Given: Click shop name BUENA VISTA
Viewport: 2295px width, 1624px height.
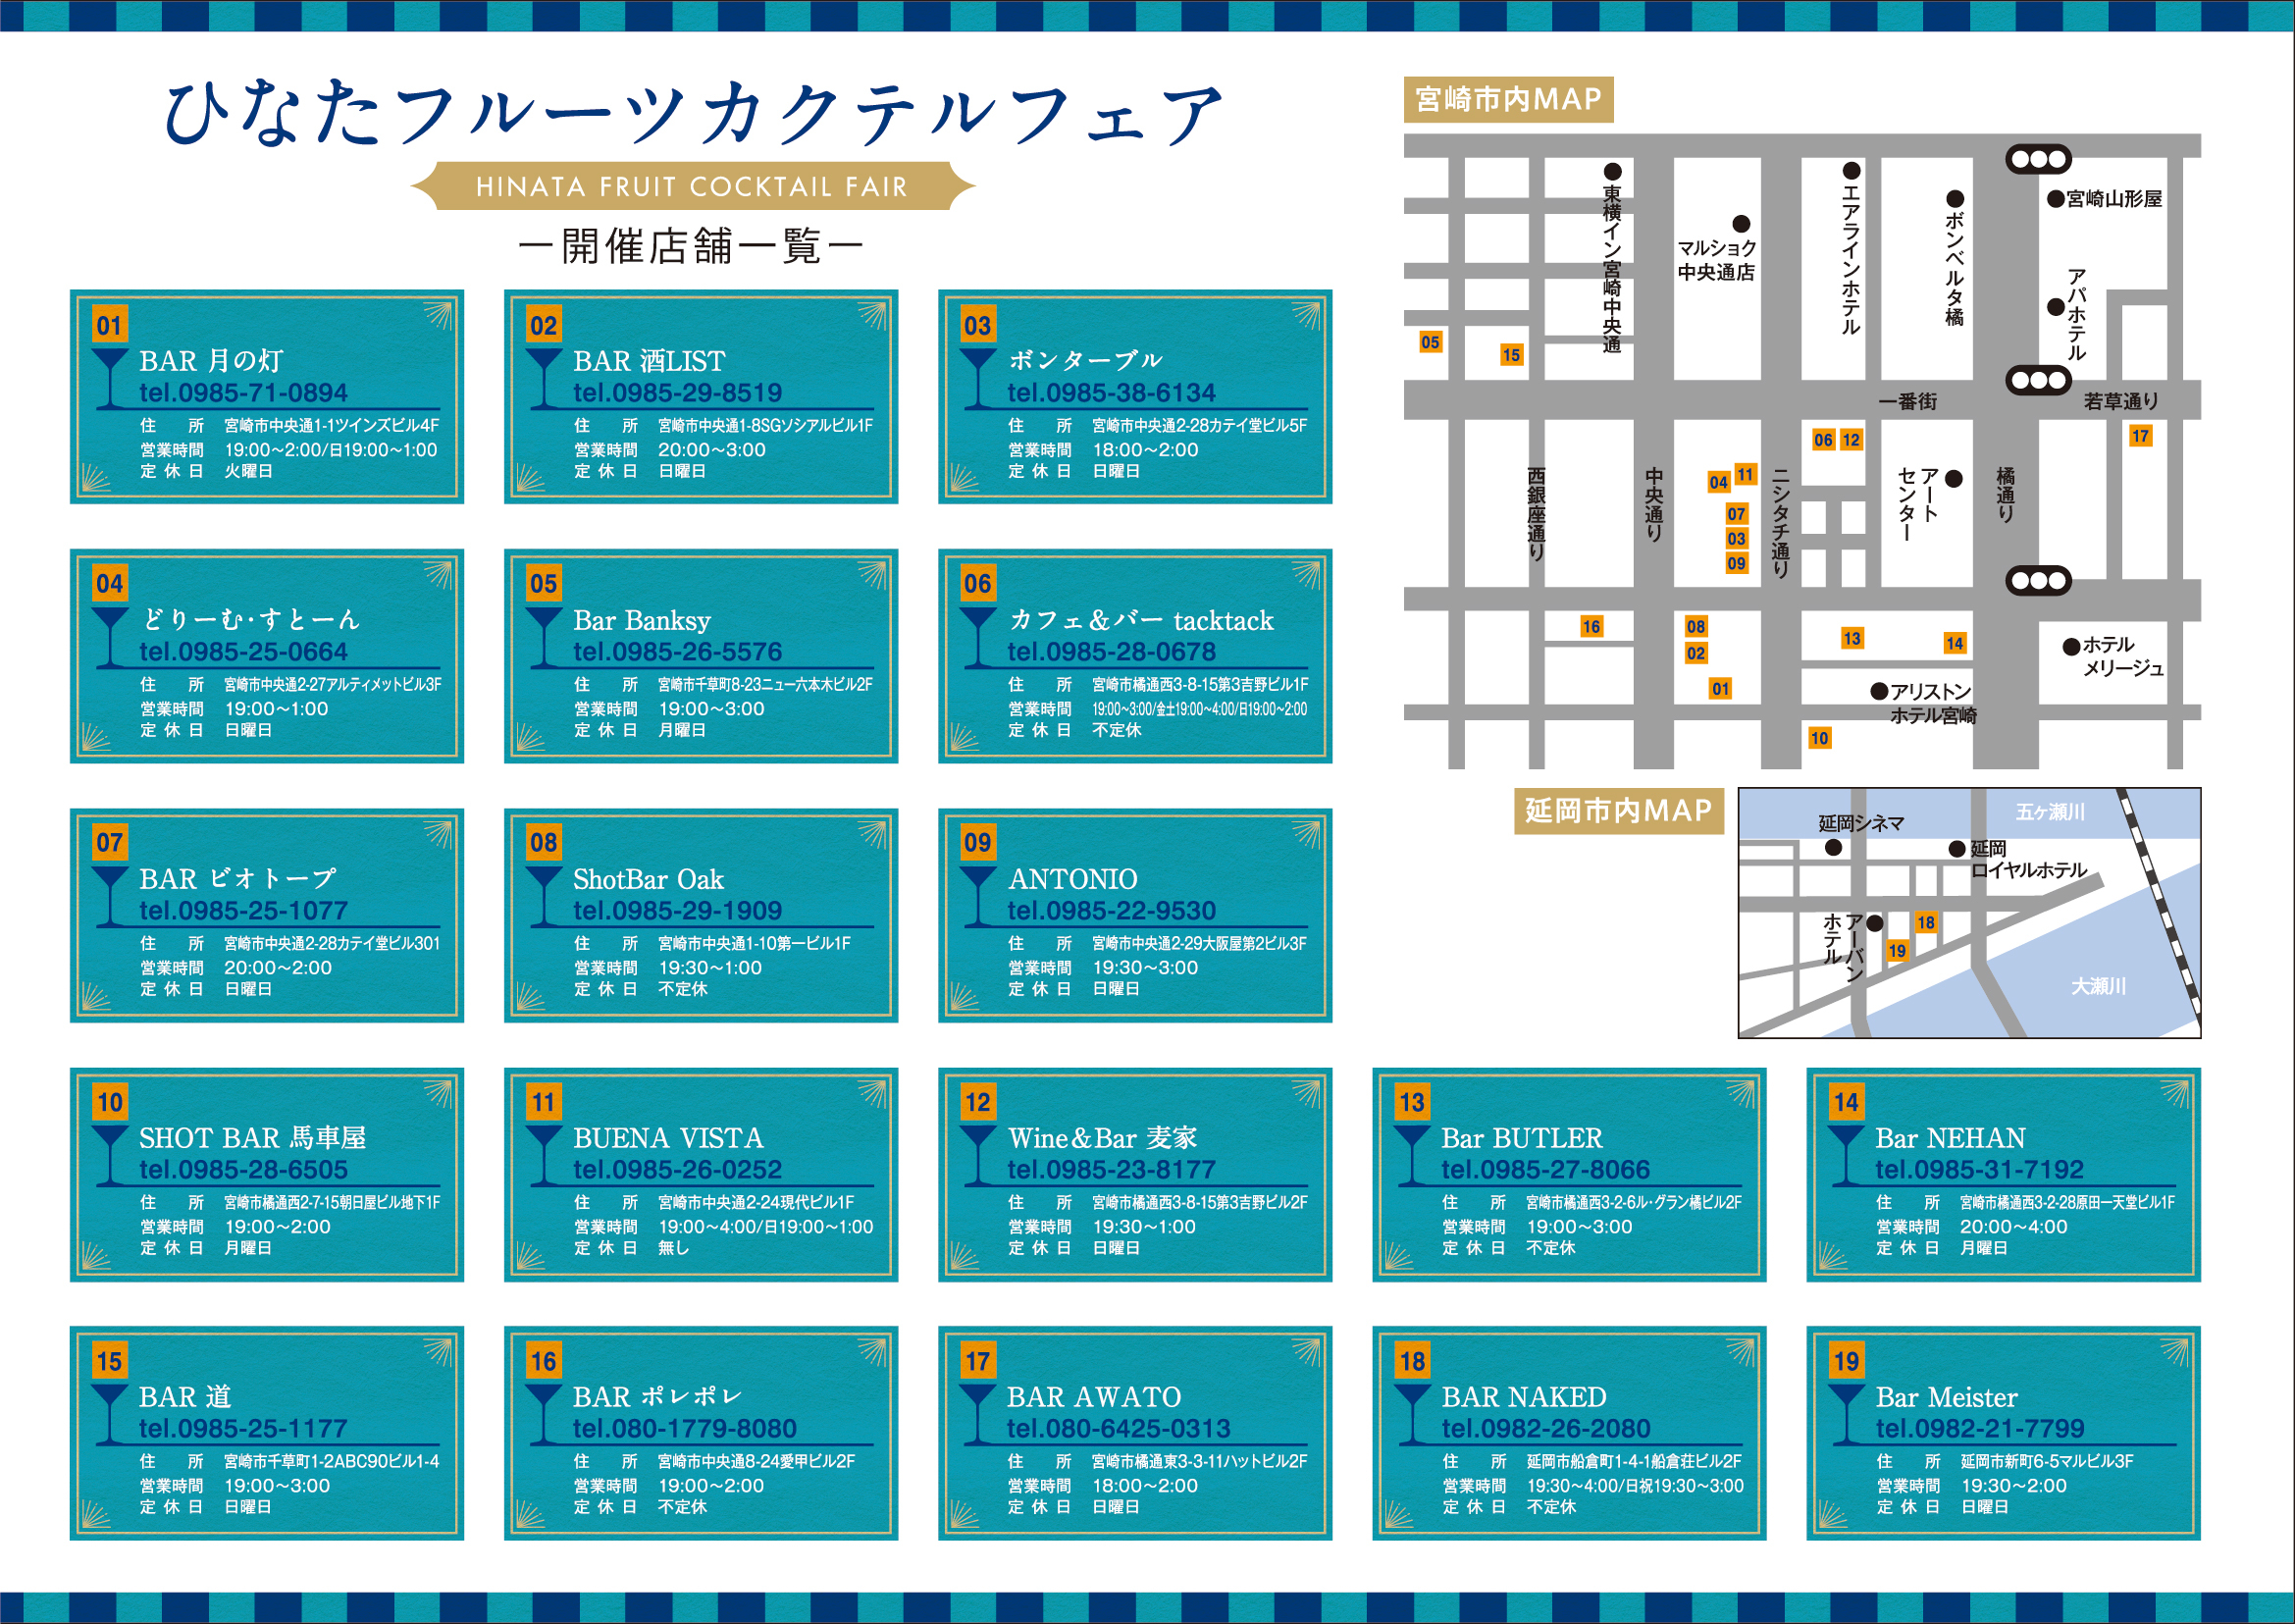Looking at the screenshot, I should click(x=668, y=1138).
